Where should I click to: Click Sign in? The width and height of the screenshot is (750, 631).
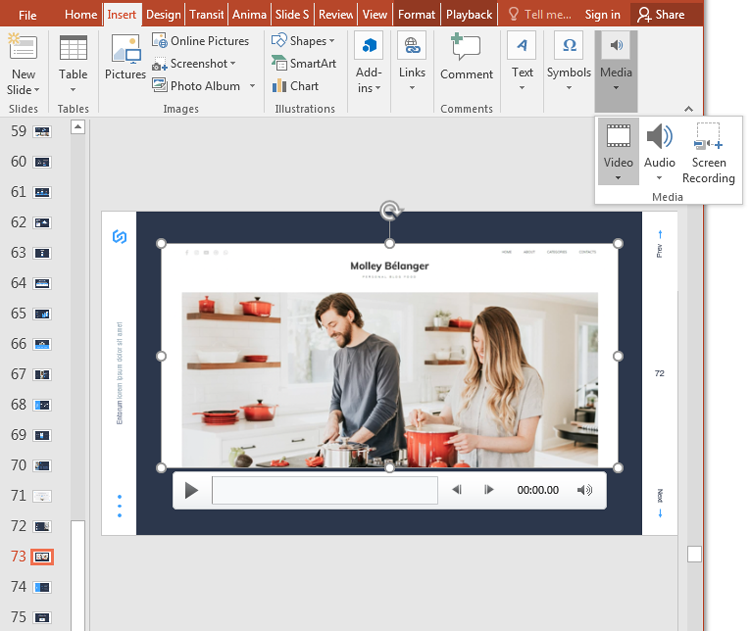602,15
